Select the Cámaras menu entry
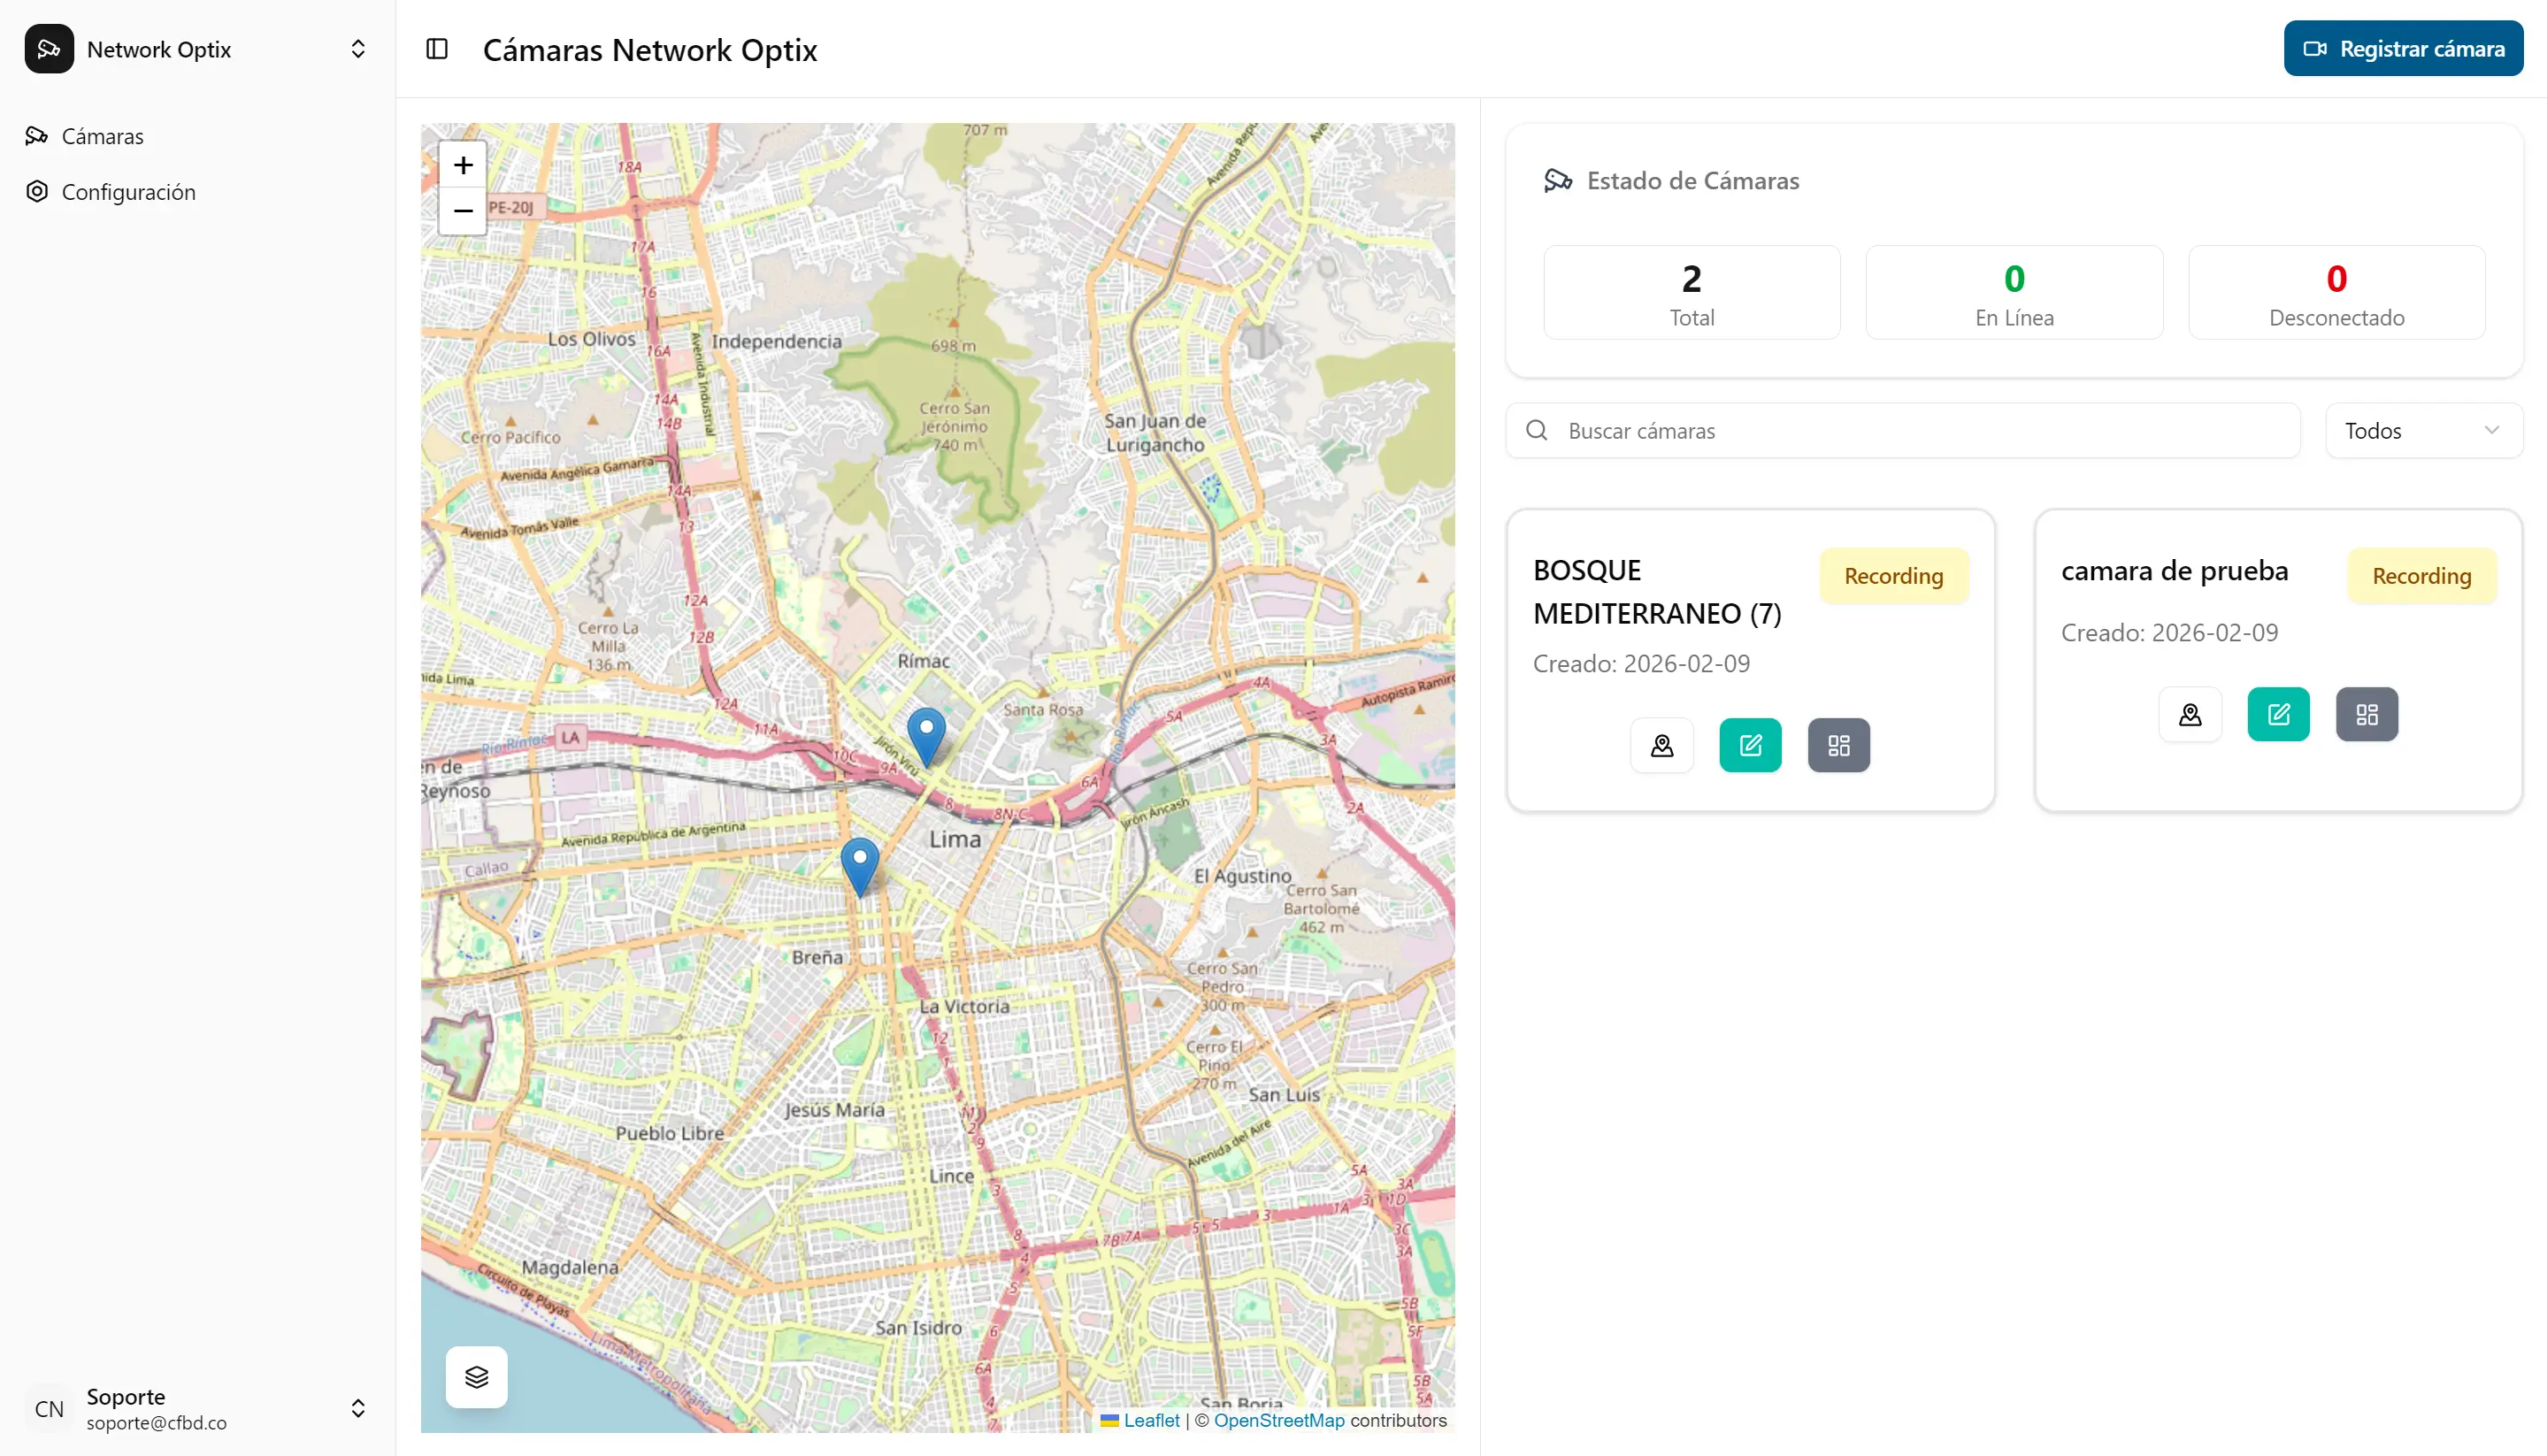The height and width of the screenshot is (1456, 2547). [103, 136]
